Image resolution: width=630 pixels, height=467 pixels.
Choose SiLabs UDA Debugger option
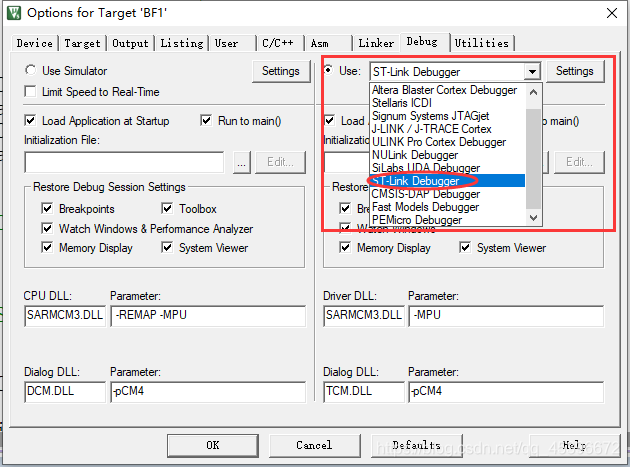point(447,168)
